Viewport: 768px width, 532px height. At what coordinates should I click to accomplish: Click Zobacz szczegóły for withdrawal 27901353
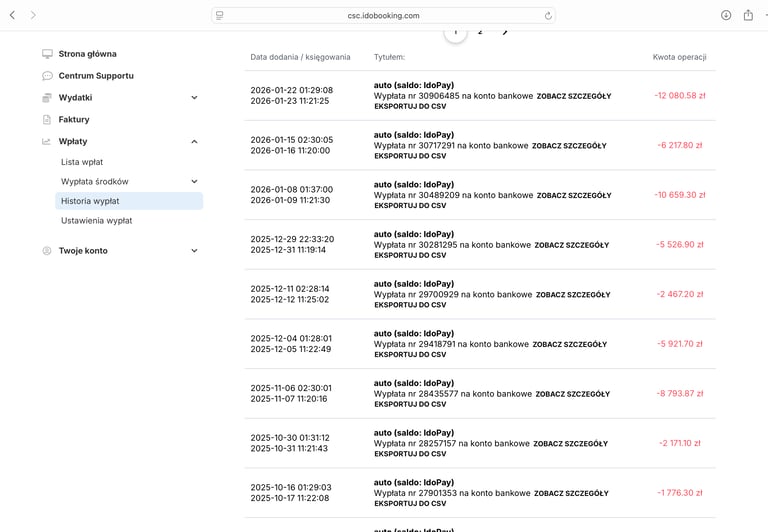click(571, 493)
